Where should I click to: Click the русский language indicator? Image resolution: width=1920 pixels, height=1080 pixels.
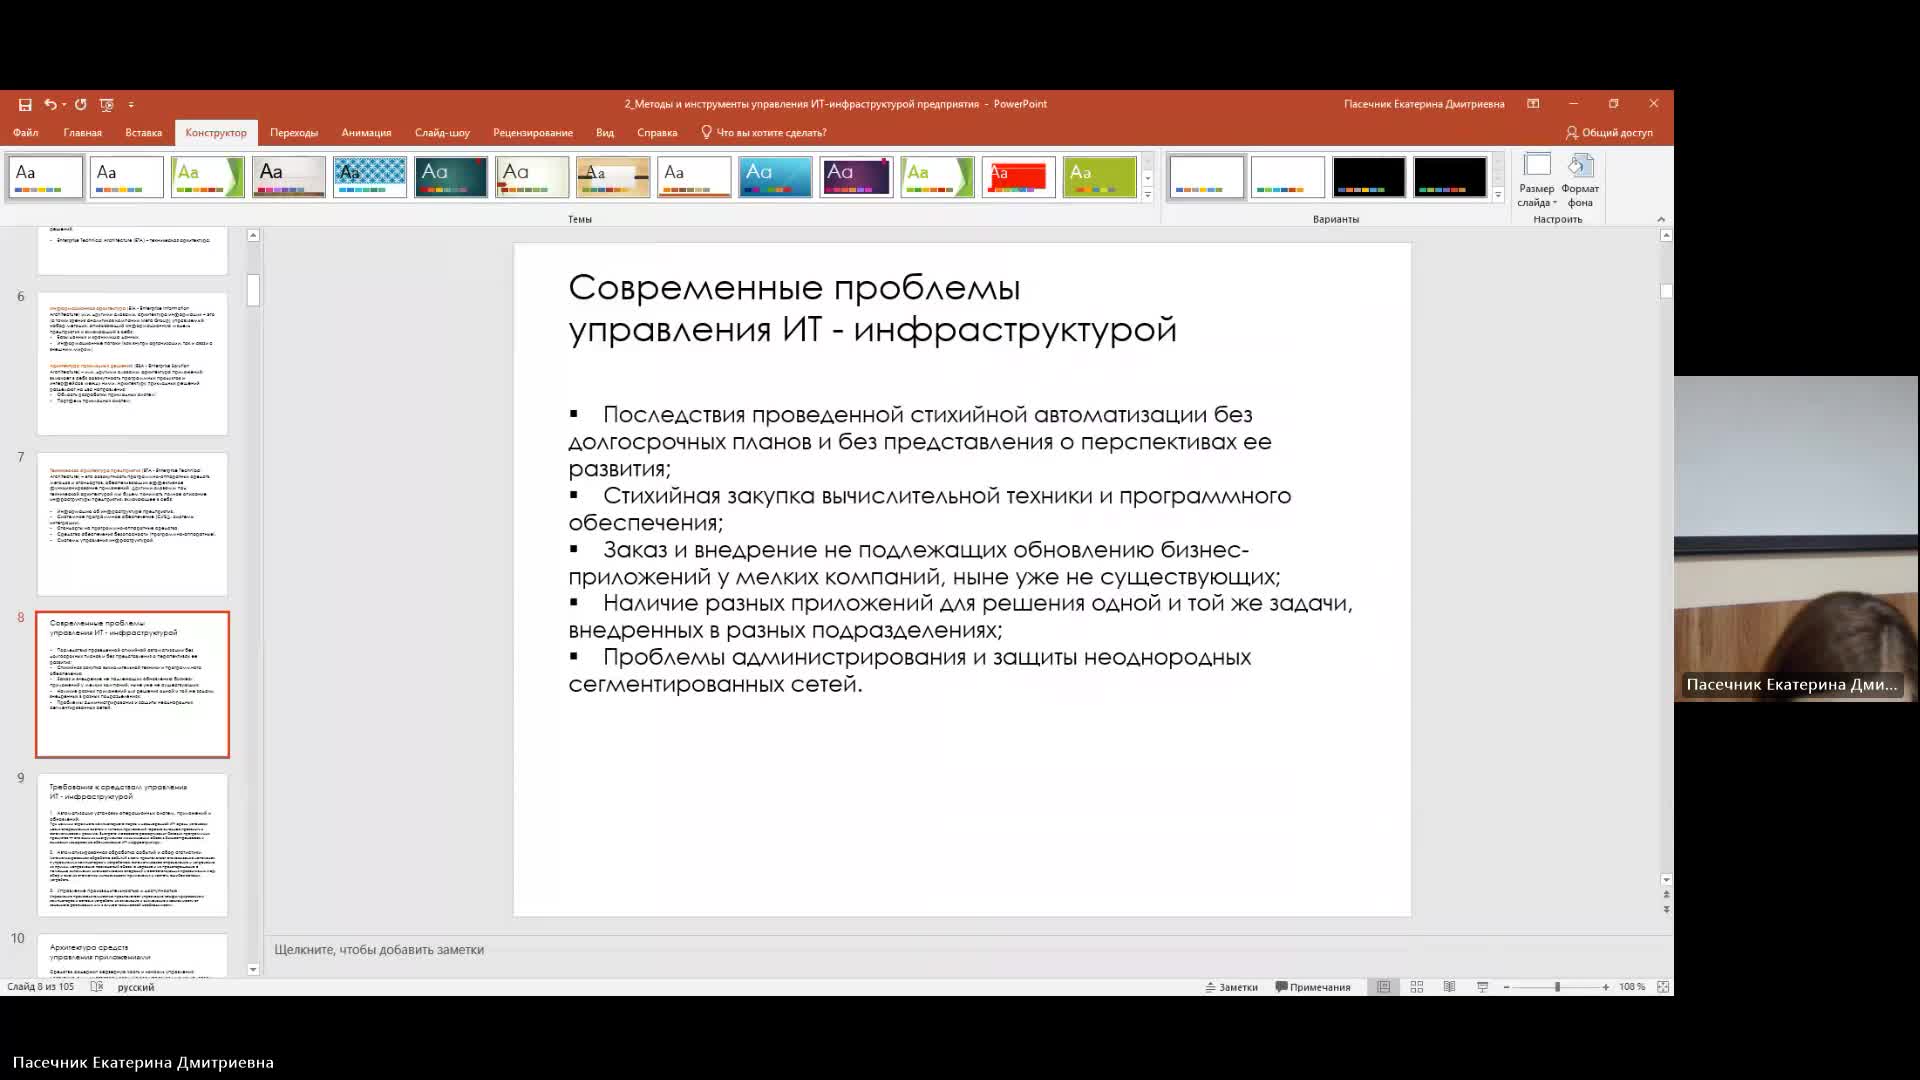point(136,987)
